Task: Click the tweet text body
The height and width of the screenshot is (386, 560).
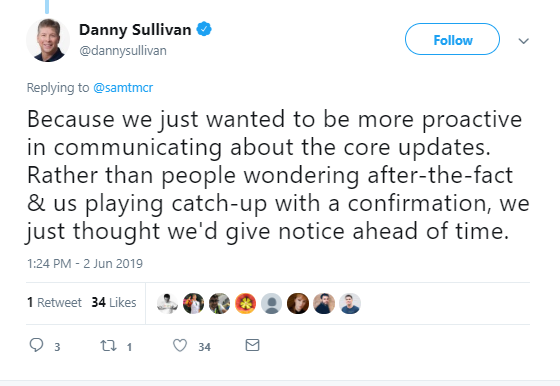Action: click(278, 175)
